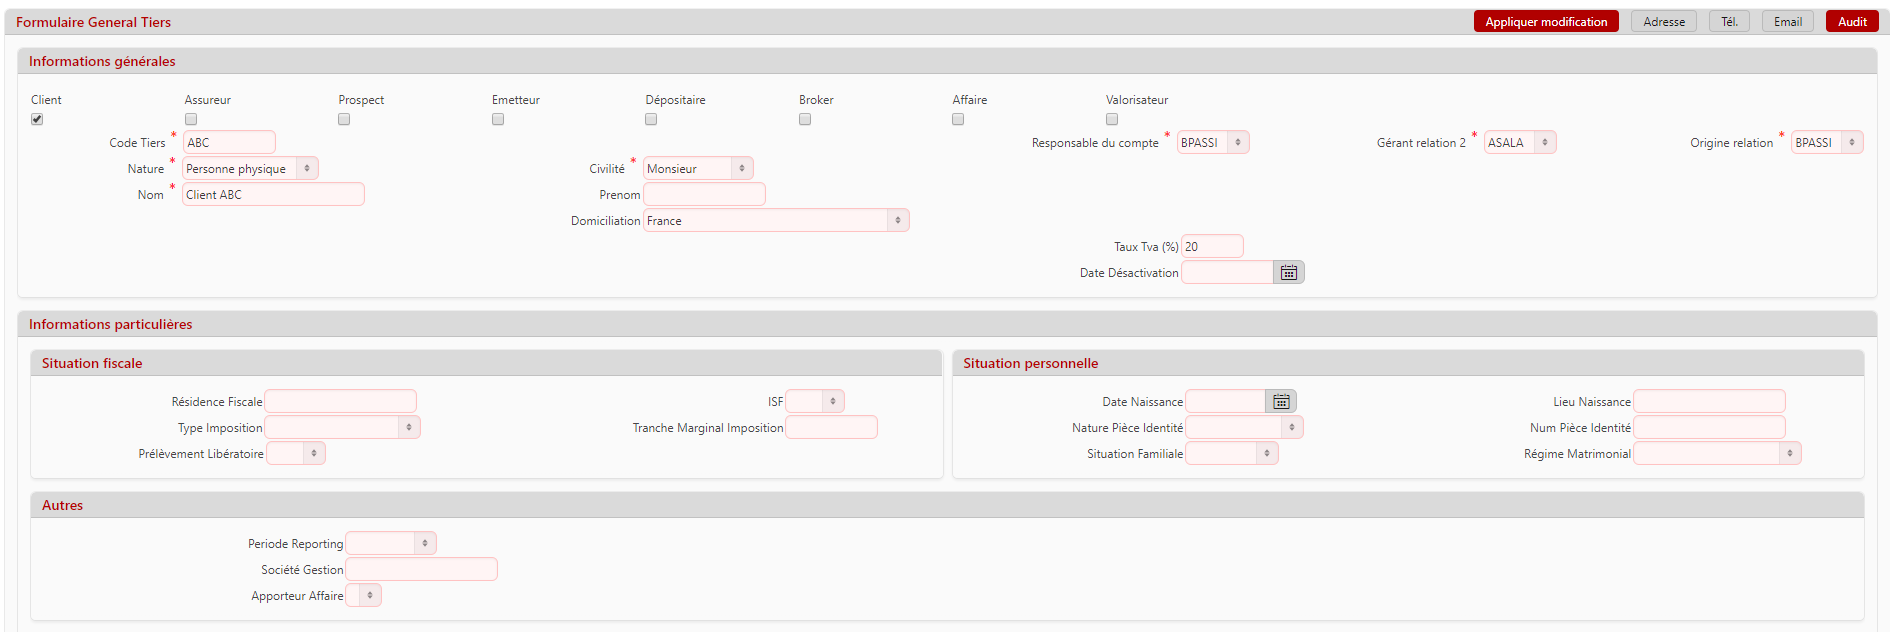Expand the Nature dropdown

pyautogui.click(x=250, y=169)
